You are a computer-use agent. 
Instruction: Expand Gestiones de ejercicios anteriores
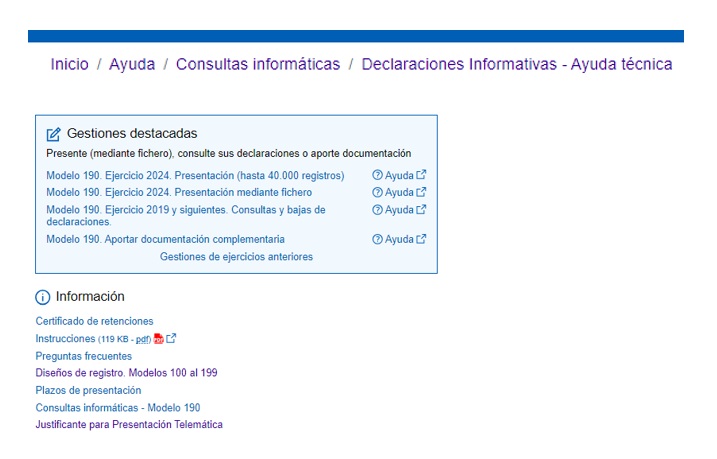click(x=236, y=257)
